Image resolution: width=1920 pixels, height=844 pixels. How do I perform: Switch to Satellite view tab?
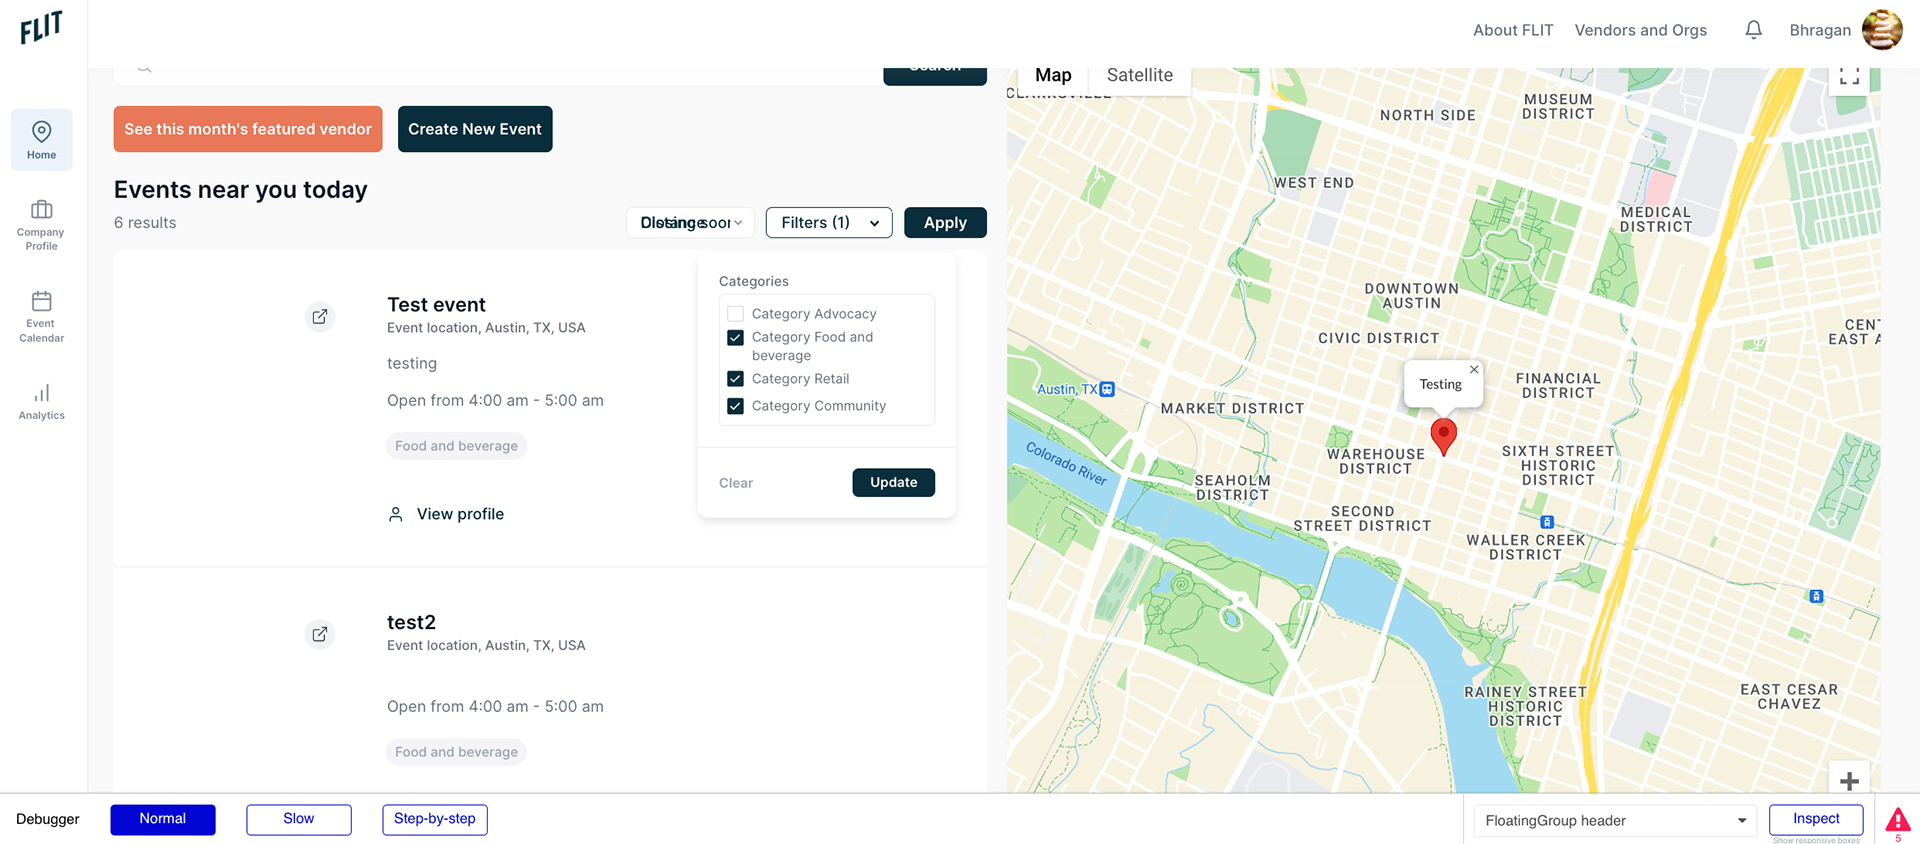[x=1140, y=76]
